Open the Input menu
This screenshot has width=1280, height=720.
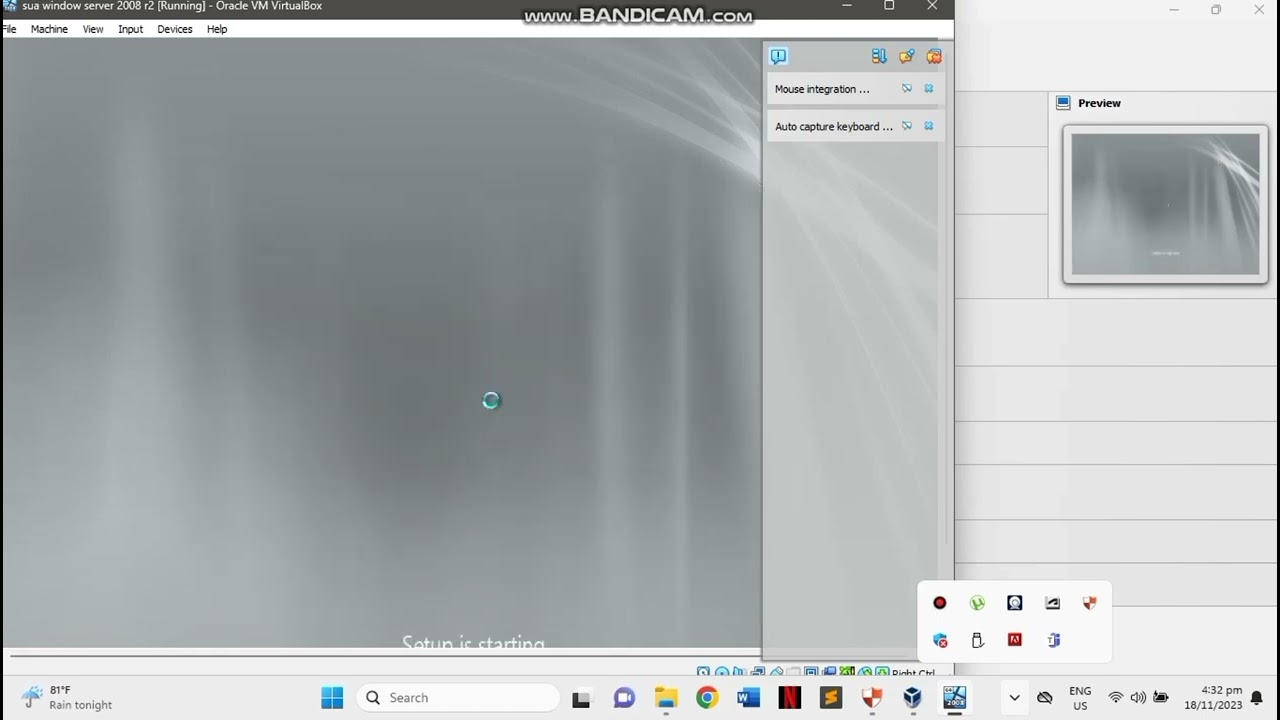pyautogui.click(x=131, y=29)
